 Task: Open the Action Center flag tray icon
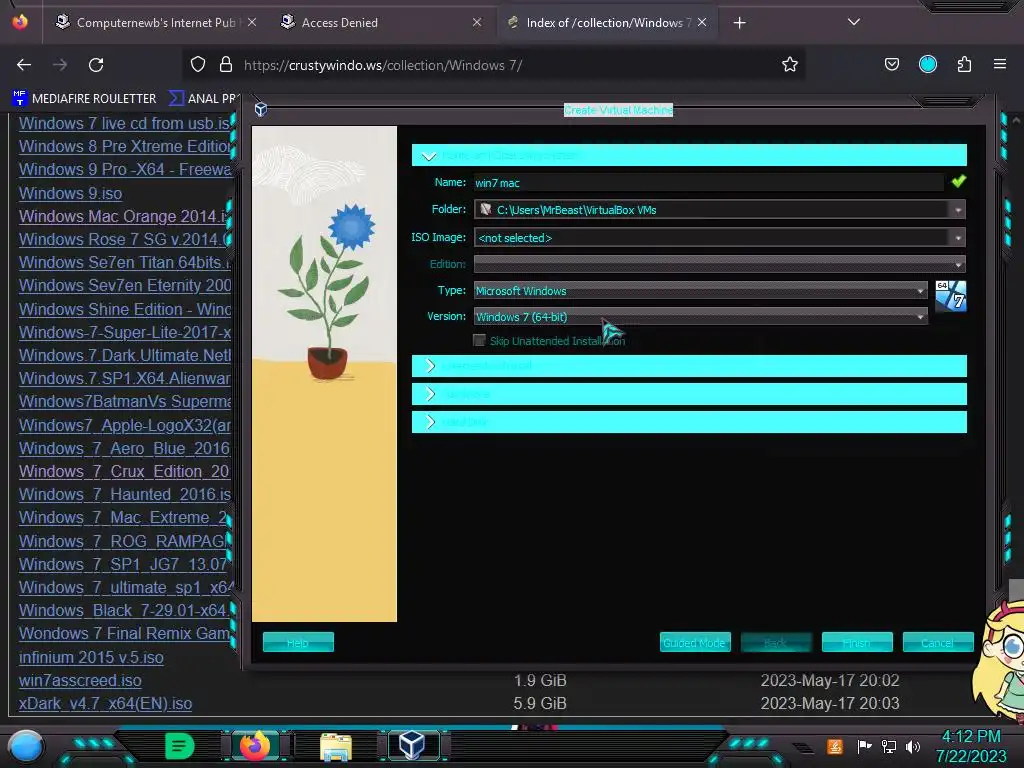point(864,746)
